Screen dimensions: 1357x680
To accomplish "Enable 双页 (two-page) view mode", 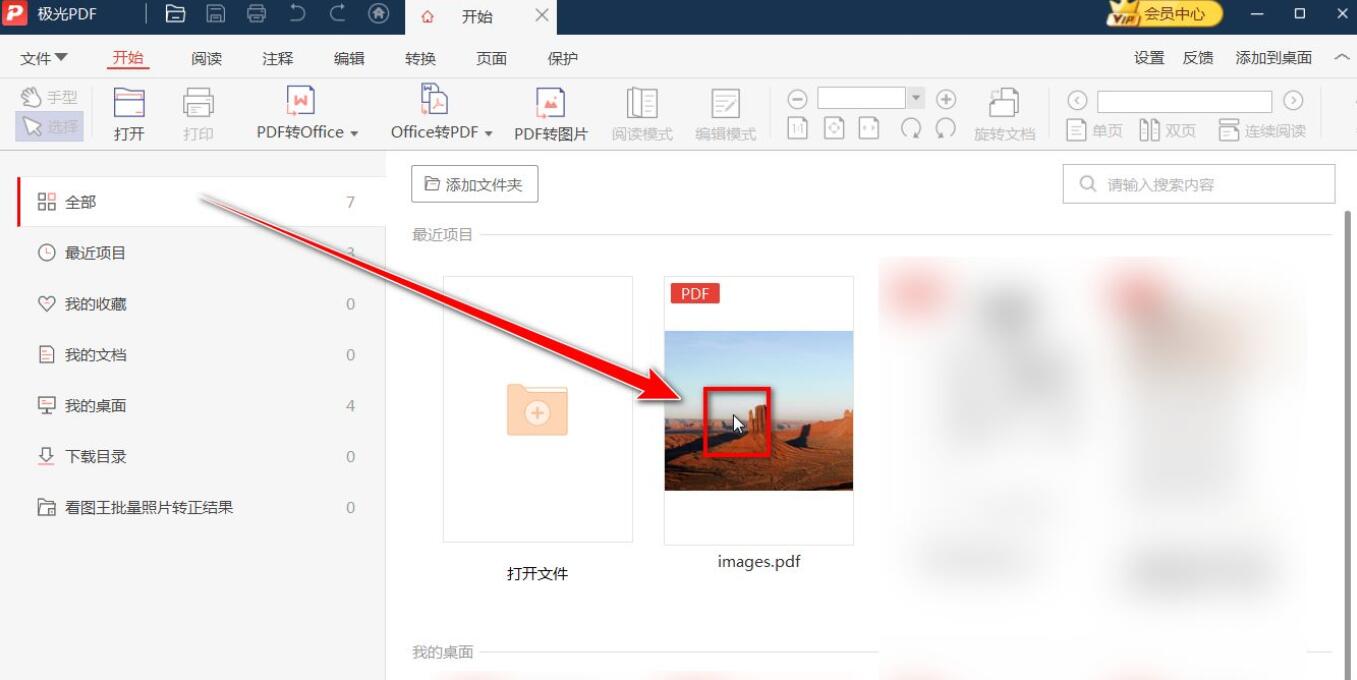I will click(x=1166, y=130).
